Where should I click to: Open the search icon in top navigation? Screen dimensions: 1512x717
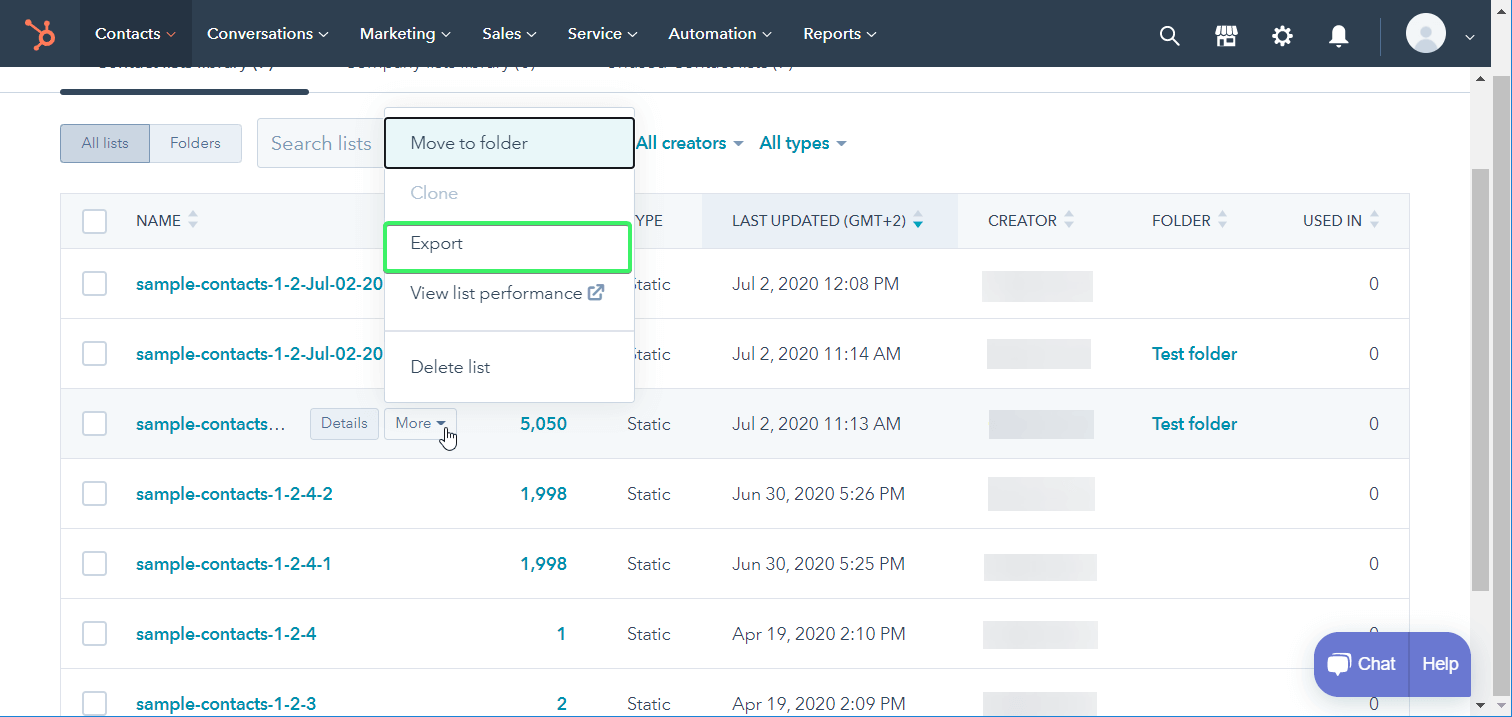[x=1169, y=33]
